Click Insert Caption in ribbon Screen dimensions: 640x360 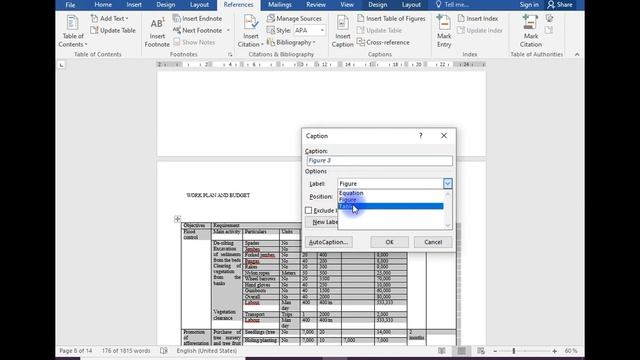point(342,32)
